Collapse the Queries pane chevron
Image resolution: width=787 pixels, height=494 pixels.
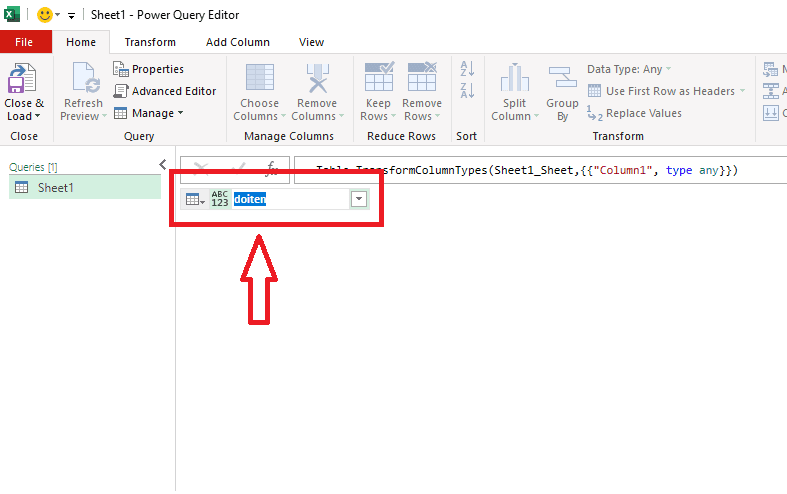pos(163,164)
